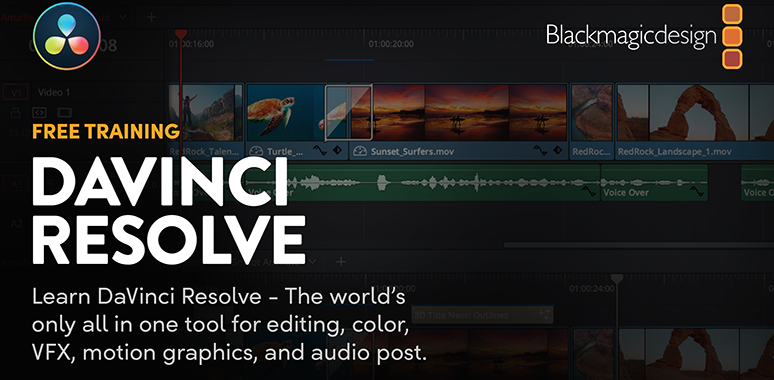This screenshot has width=774, height=380.
Task: Click the 01:00:16:00 ruler timecode
Action: [x=191, y=44]
